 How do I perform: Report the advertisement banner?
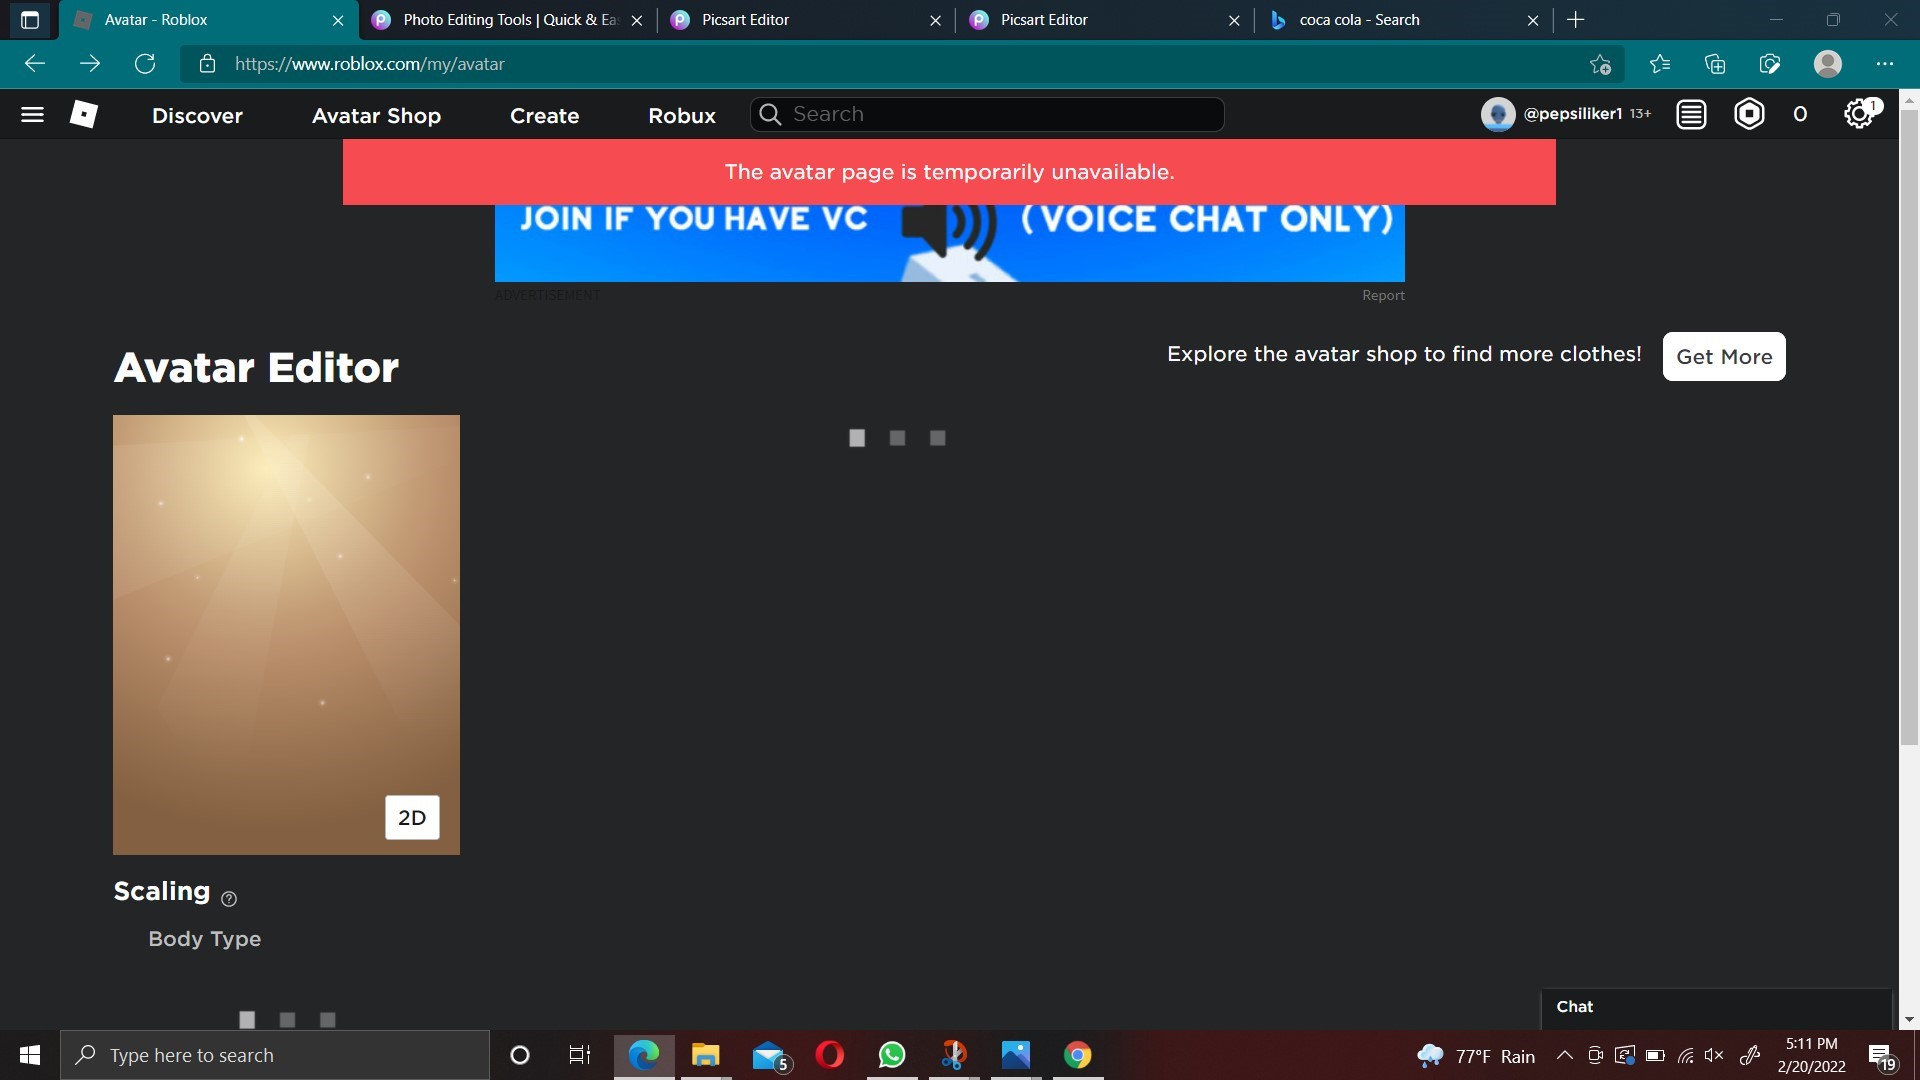pyautogui.click(x=1383, y=296)
